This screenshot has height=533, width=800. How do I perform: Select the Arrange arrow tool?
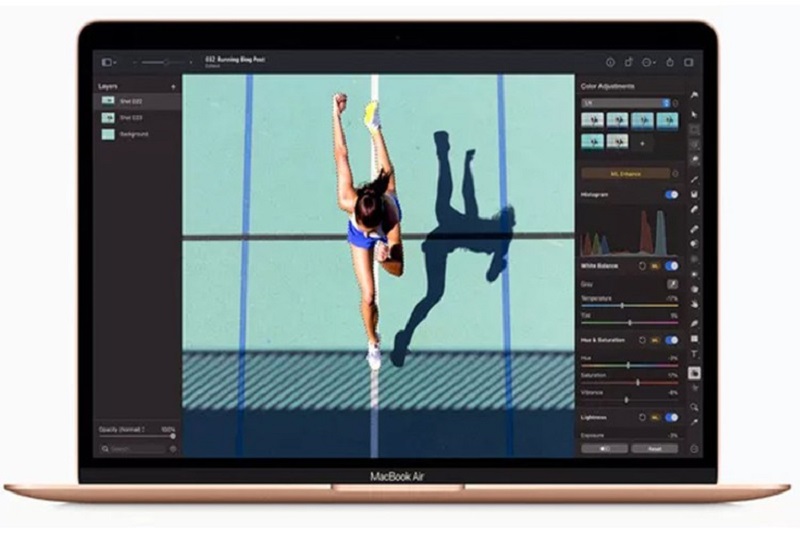click(x=694, y=114)
